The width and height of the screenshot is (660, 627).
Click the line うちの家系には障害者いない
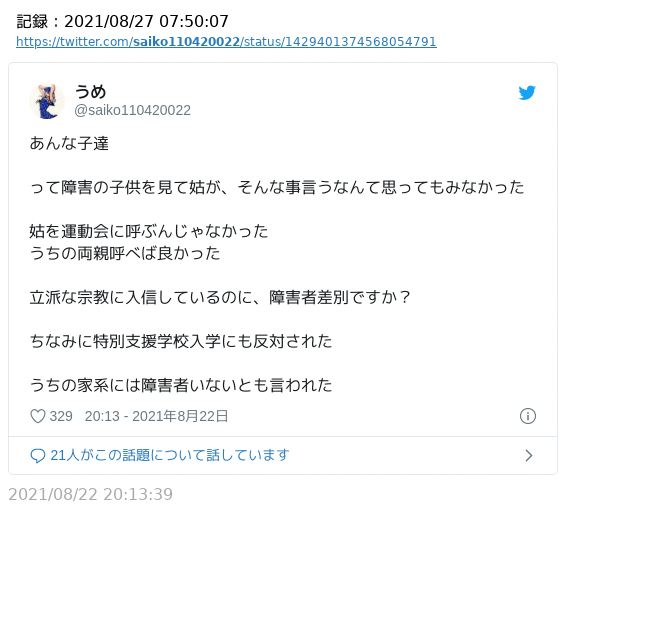pos(181,385)
